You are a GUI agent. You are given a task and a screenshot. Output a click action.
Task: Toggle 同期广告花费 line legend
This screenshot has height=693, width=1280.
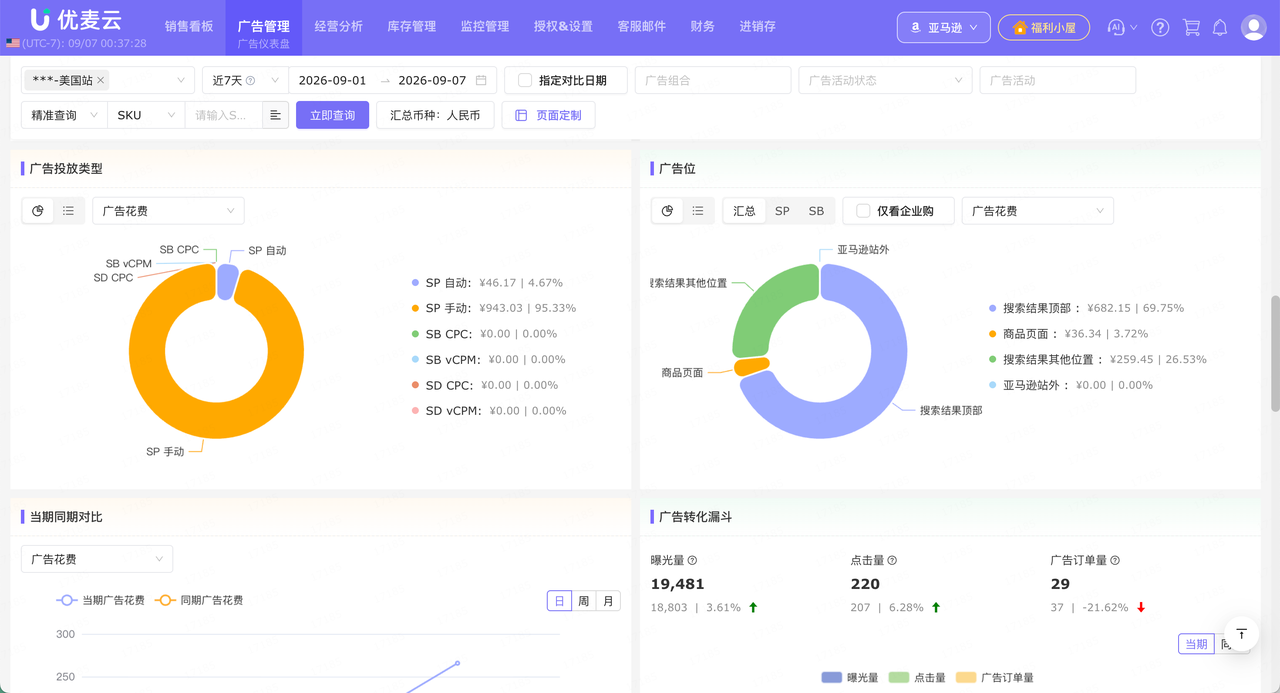198,600
